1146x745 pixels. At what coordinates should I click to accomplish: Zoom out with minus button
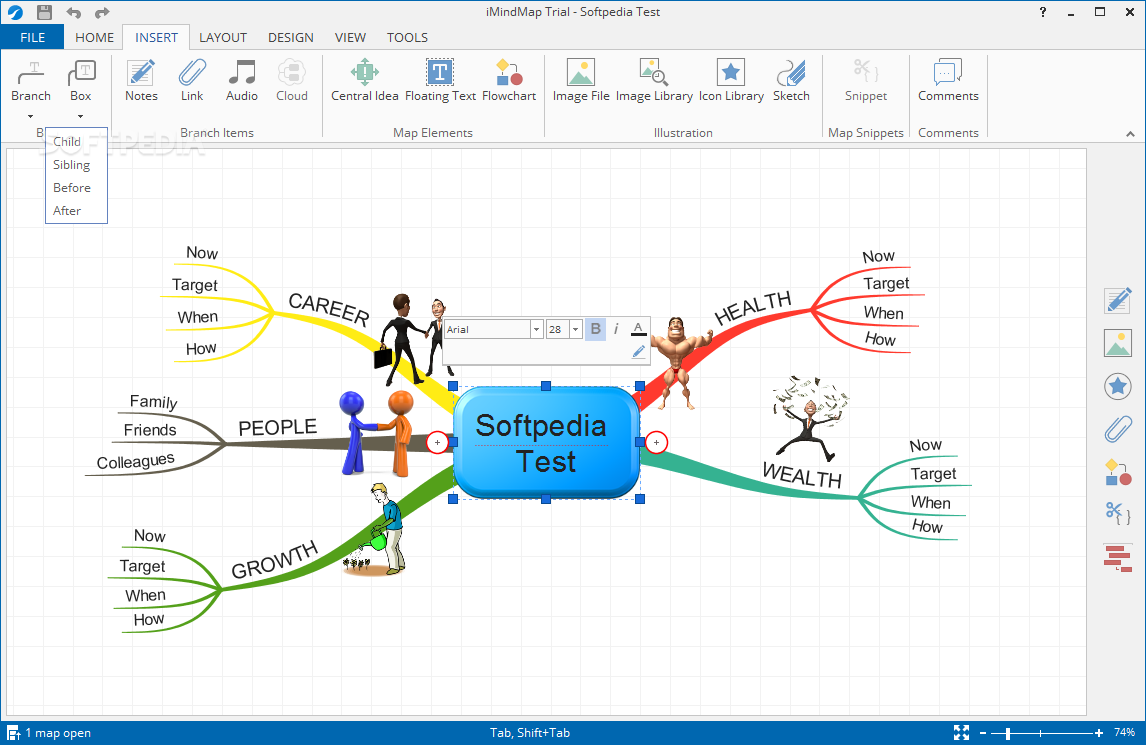[x=983, y=733]
